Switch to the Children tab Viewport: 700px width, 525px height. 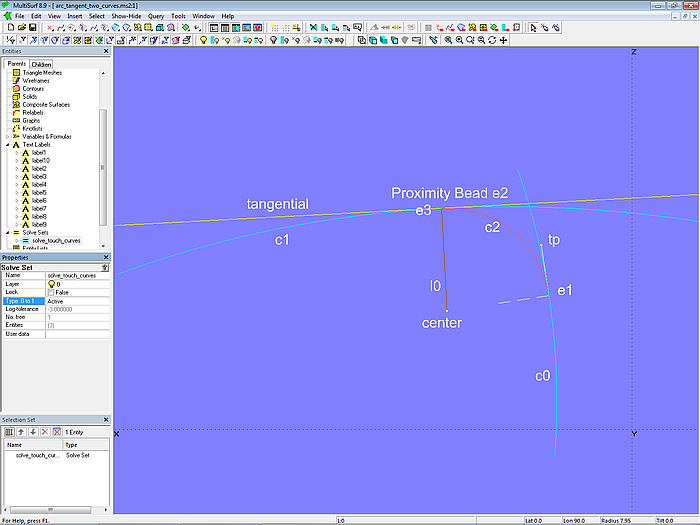(41, 64)
